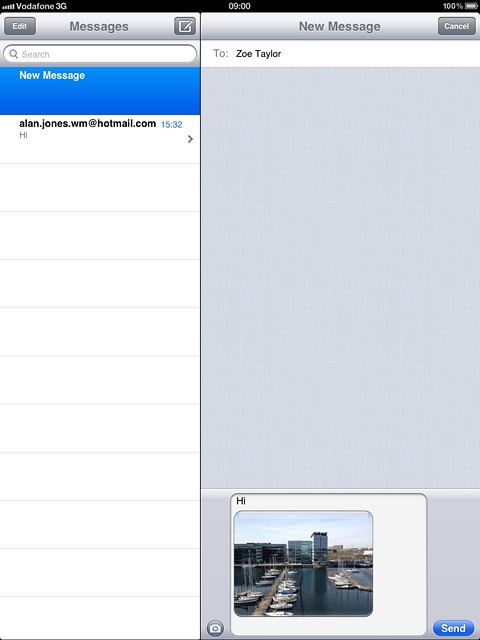Viewport: 480px width, 640px height.
Task: Click the Messages panel title
Action: click(99, 27)
